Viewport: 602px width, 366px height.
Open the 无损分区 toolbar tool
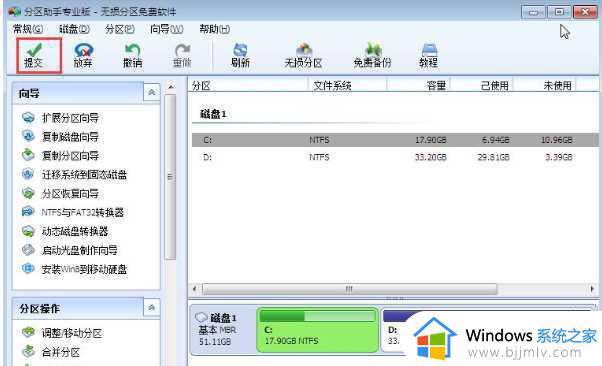[303, 56]
